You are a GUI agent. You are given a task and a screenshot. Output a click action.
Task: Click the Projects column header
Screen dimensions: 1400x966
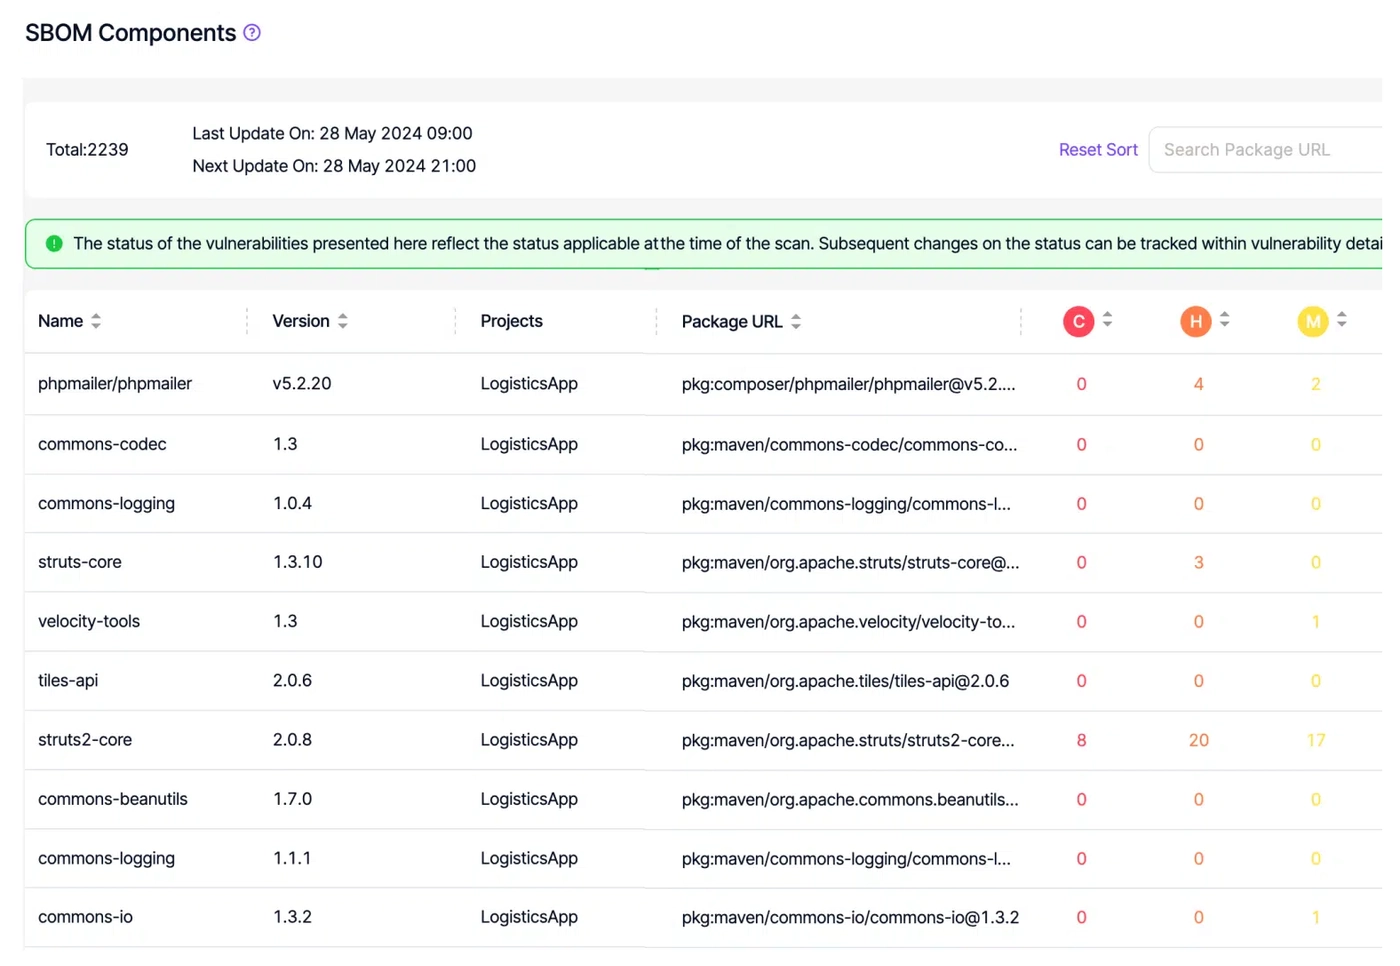pyautogui.click(x=511, y=321)
